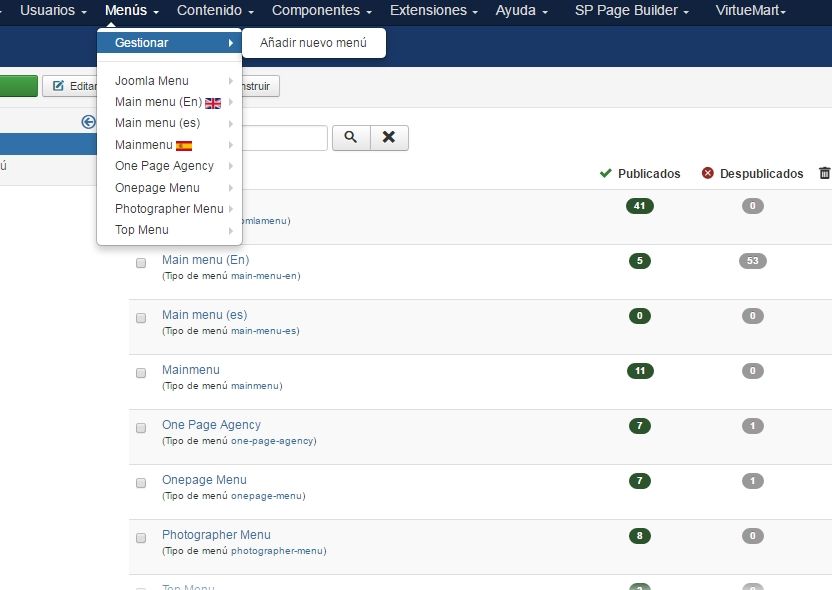Viewport: 832px width, 590px height.
Task: Open the Onepage Menu list link
Action: coord(204,480)
